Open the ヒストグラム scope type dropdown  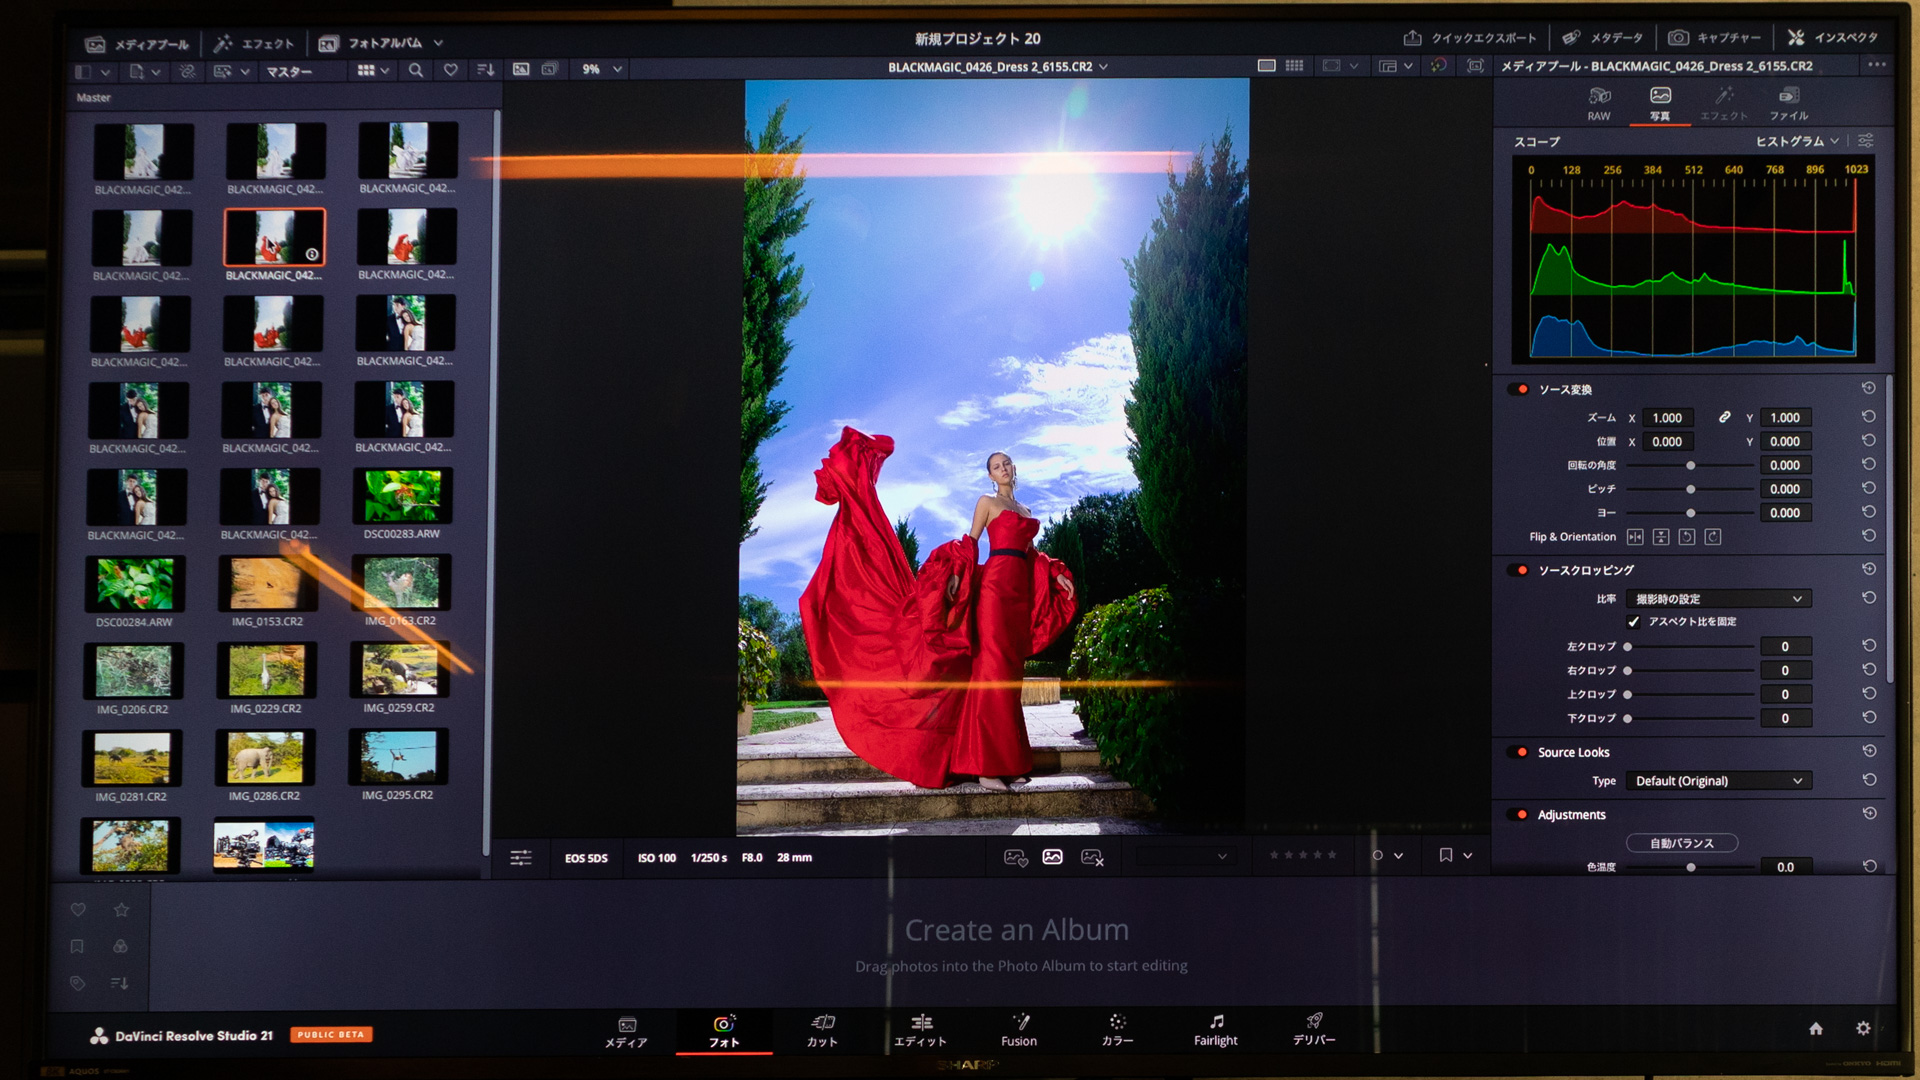pyautogui.click(x=1797, y=141)
